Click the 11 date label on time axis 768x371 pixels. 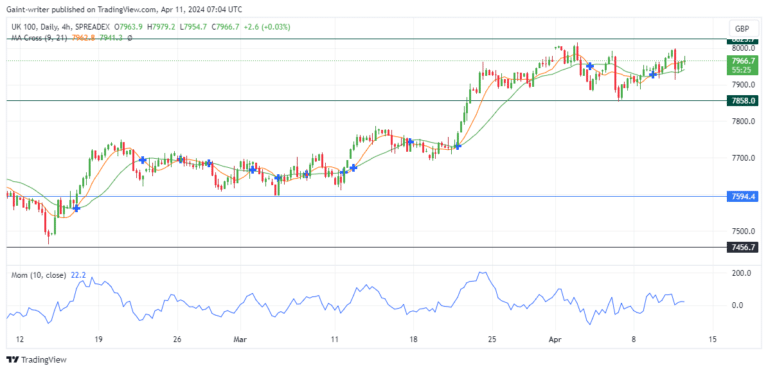pos(334,339)
